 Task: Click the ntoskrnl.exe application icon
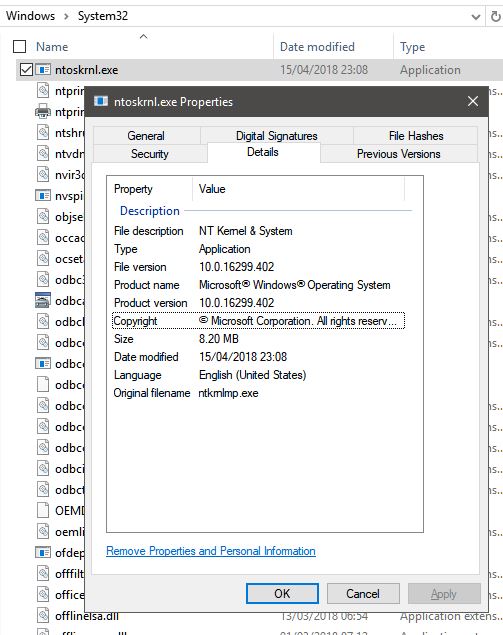43,70
